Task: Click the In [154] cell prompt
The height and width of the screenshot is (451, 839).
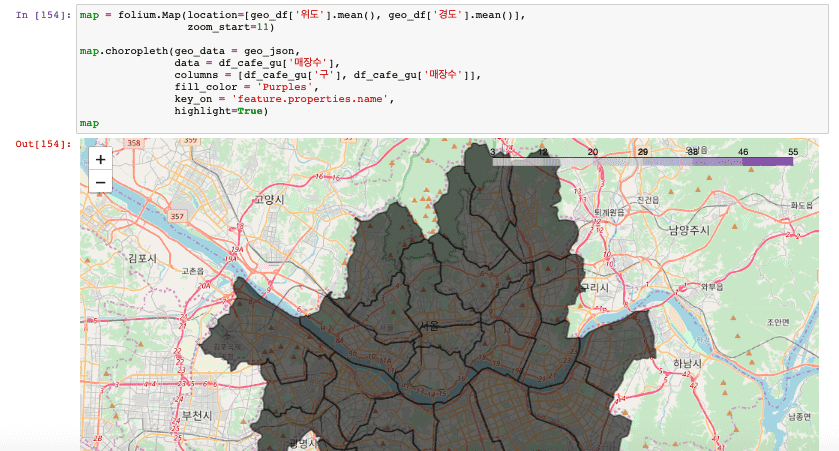Action: pos(43,15)
